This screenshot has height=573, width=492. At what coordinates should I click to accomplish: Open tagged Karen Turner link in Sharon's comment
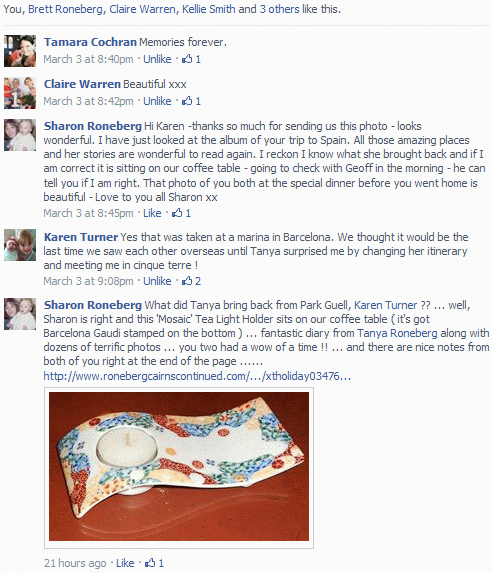pos(385,305)
